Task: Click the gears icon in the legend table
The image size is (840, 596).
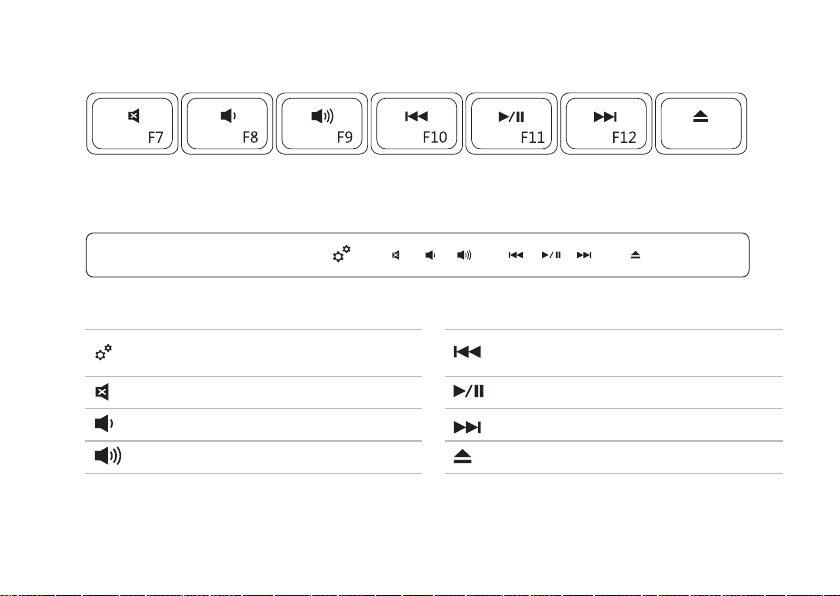Action: click(102, 351)
